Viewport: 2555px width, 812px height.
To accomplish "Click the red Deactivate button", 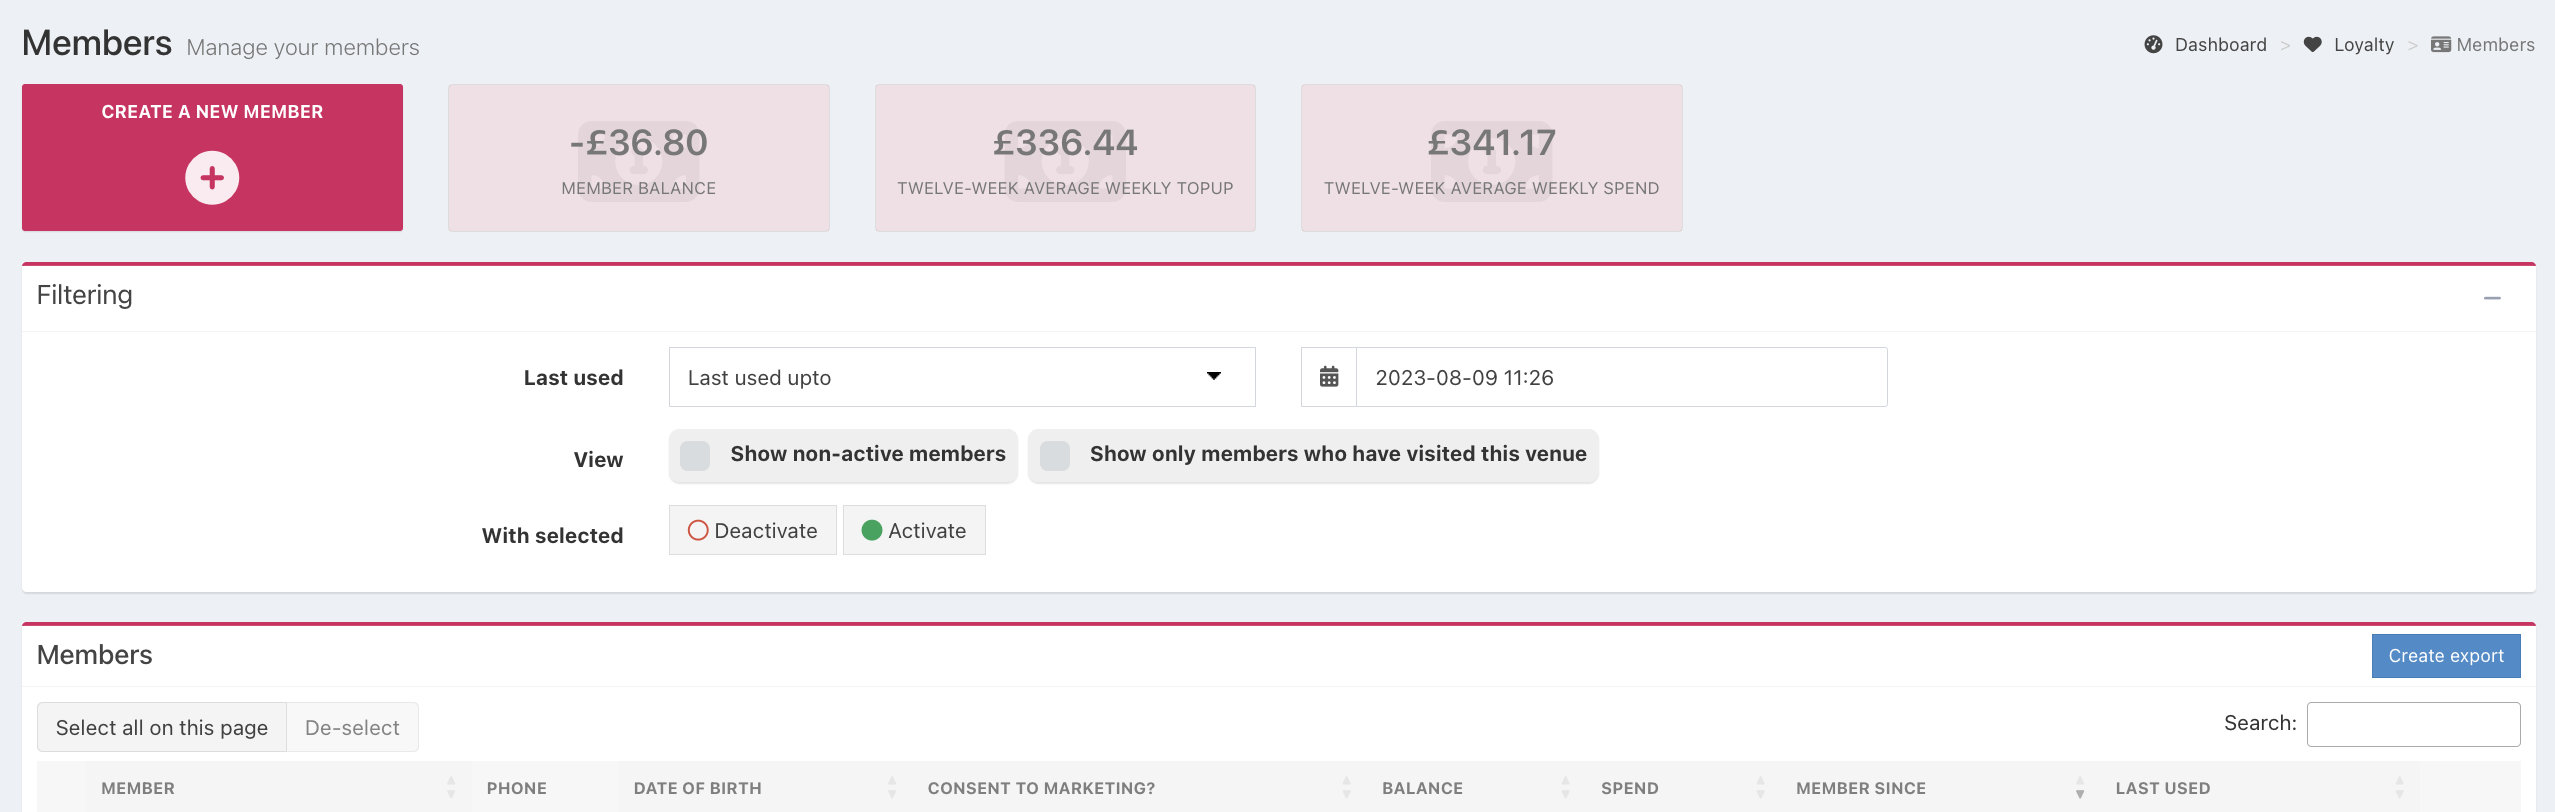I will point(753,530).
